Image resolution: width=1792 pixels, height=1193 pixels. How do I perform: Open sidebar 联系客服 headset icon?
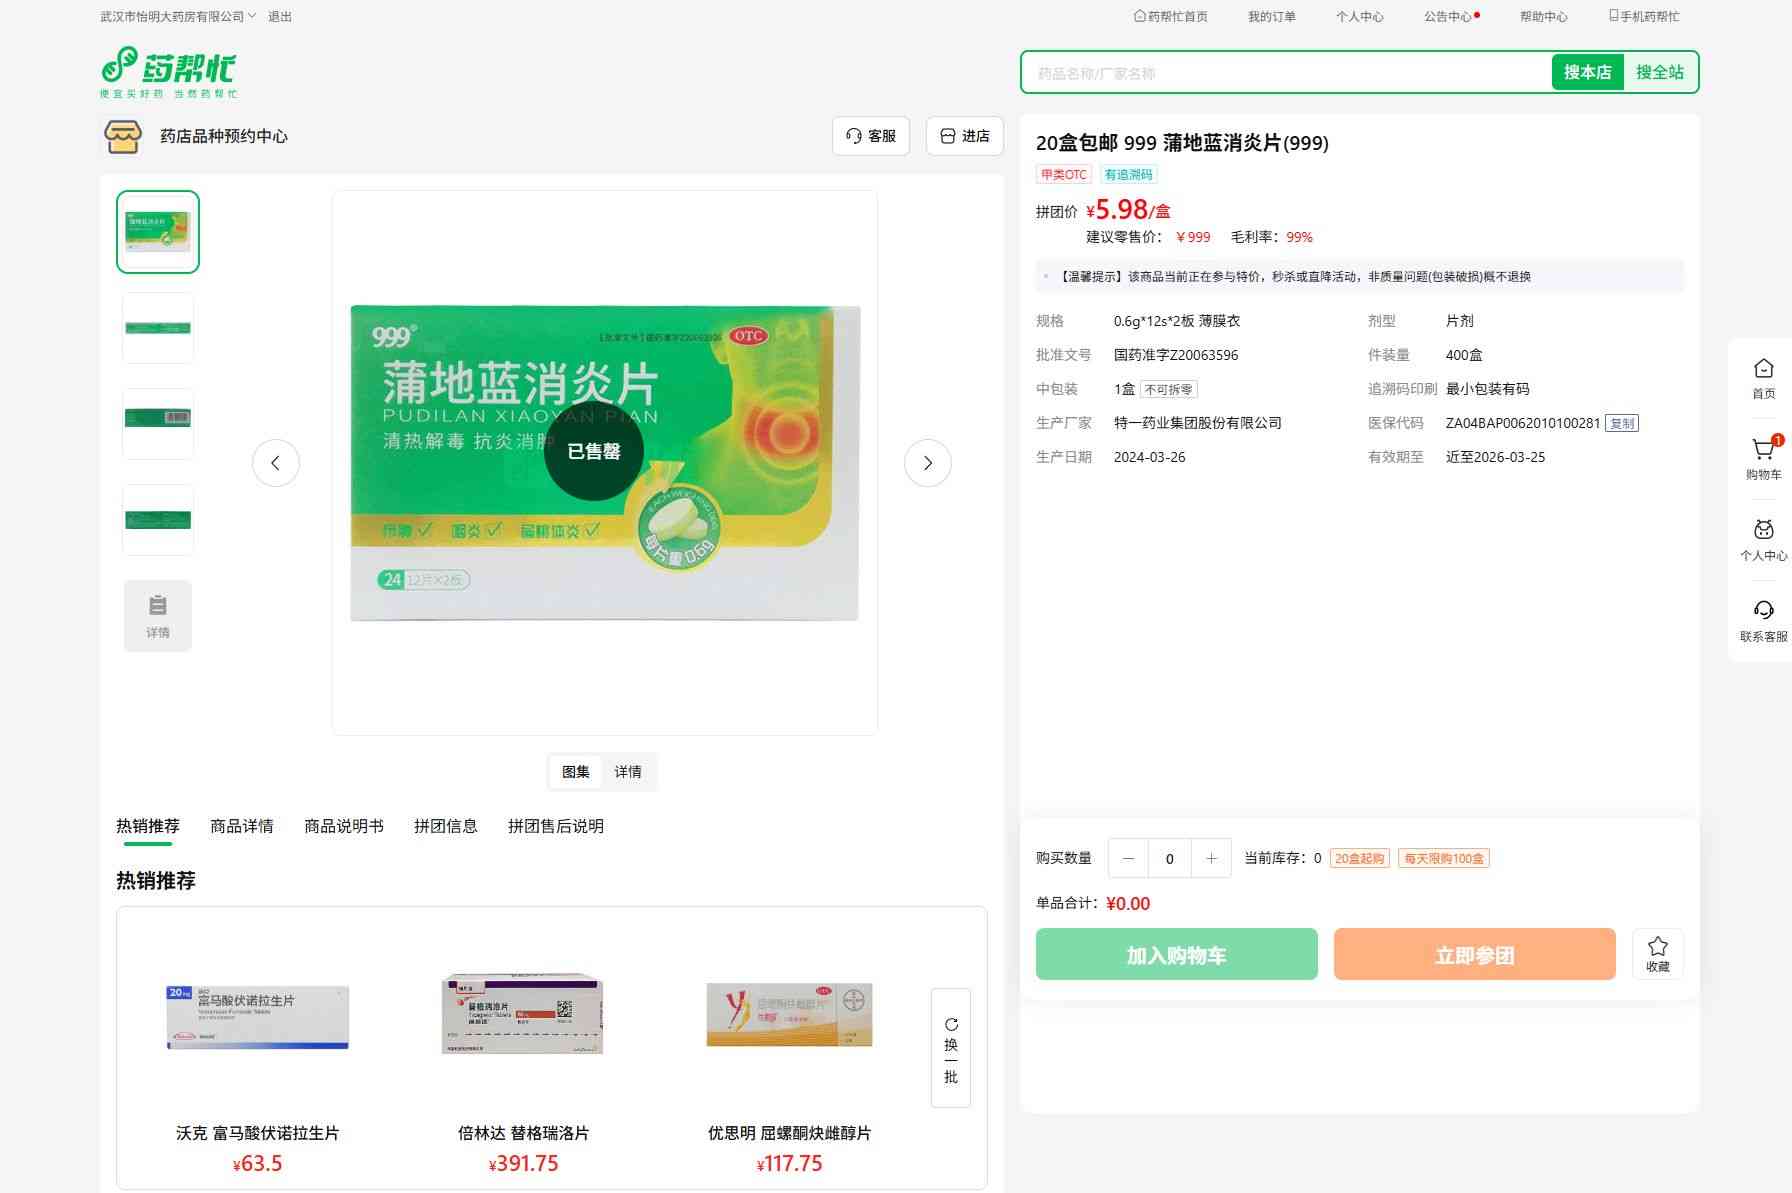1764,621
